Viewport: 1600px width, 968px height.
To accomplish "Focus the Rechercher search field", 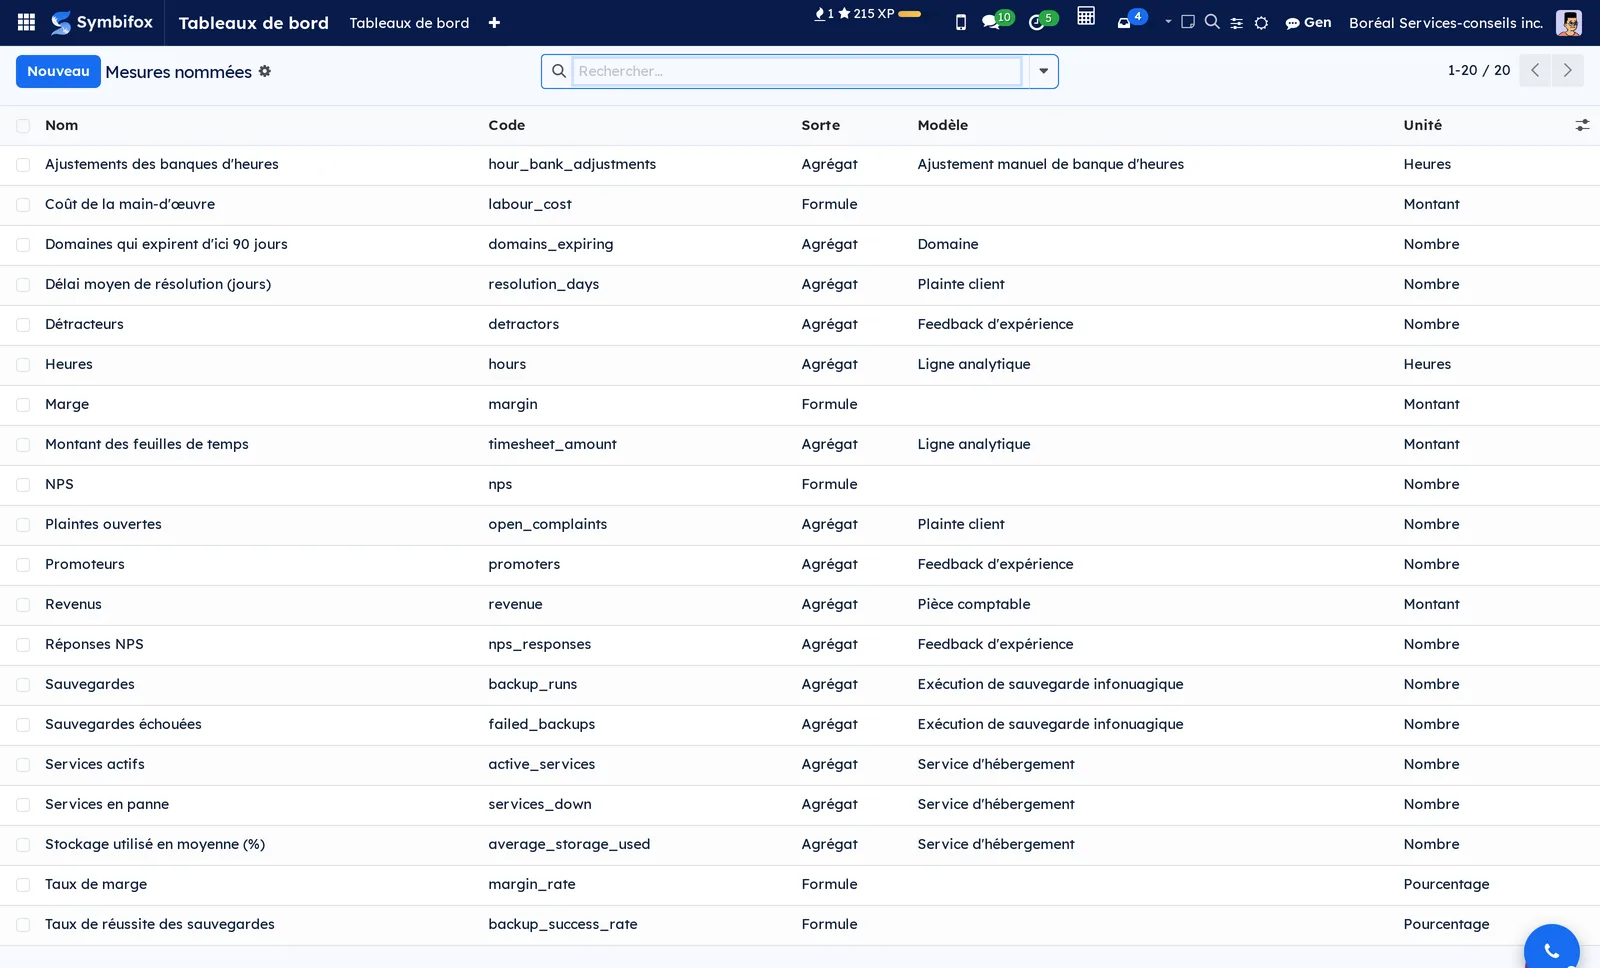I will [x=797, y=71].
